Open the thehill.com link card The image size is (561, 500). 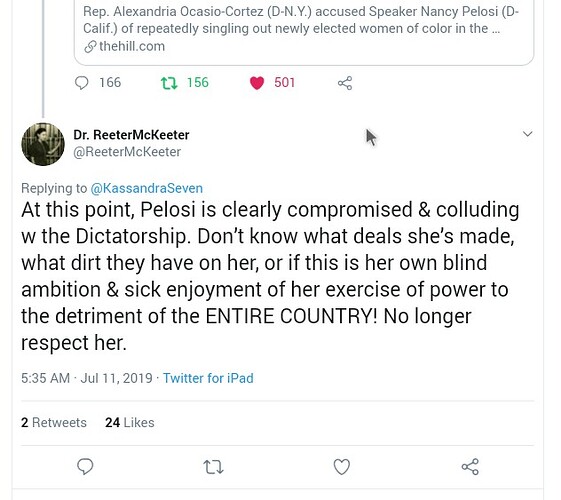pos(304,33)
